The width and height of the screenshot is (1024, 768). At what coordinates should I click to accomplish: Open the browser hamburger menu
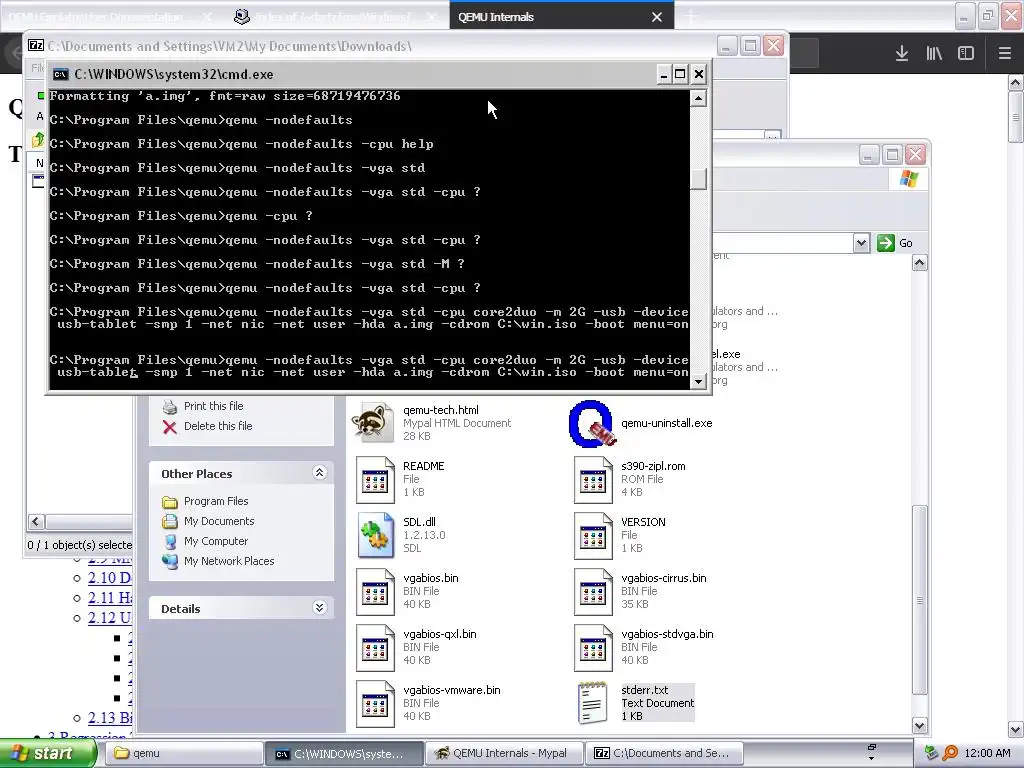coord(1005,54)
